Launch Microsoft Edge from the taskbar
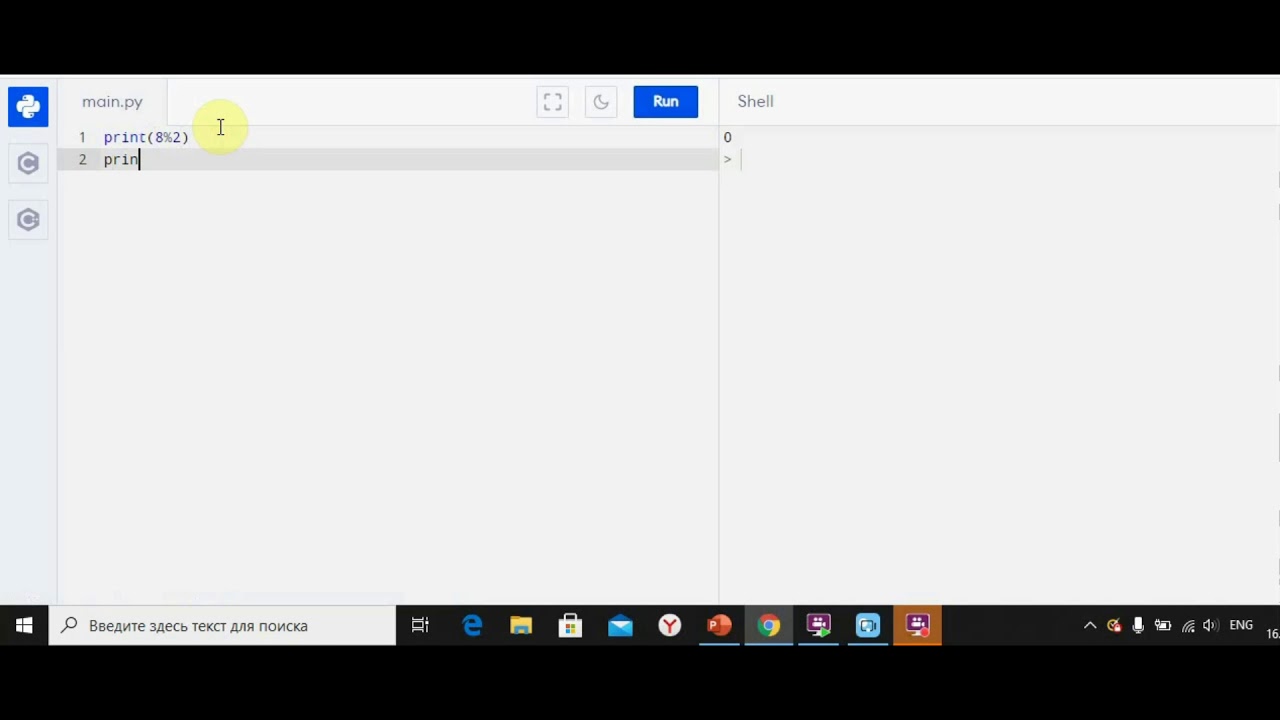The width and height of the screenshot is (1280, 720). click(472, 626)
